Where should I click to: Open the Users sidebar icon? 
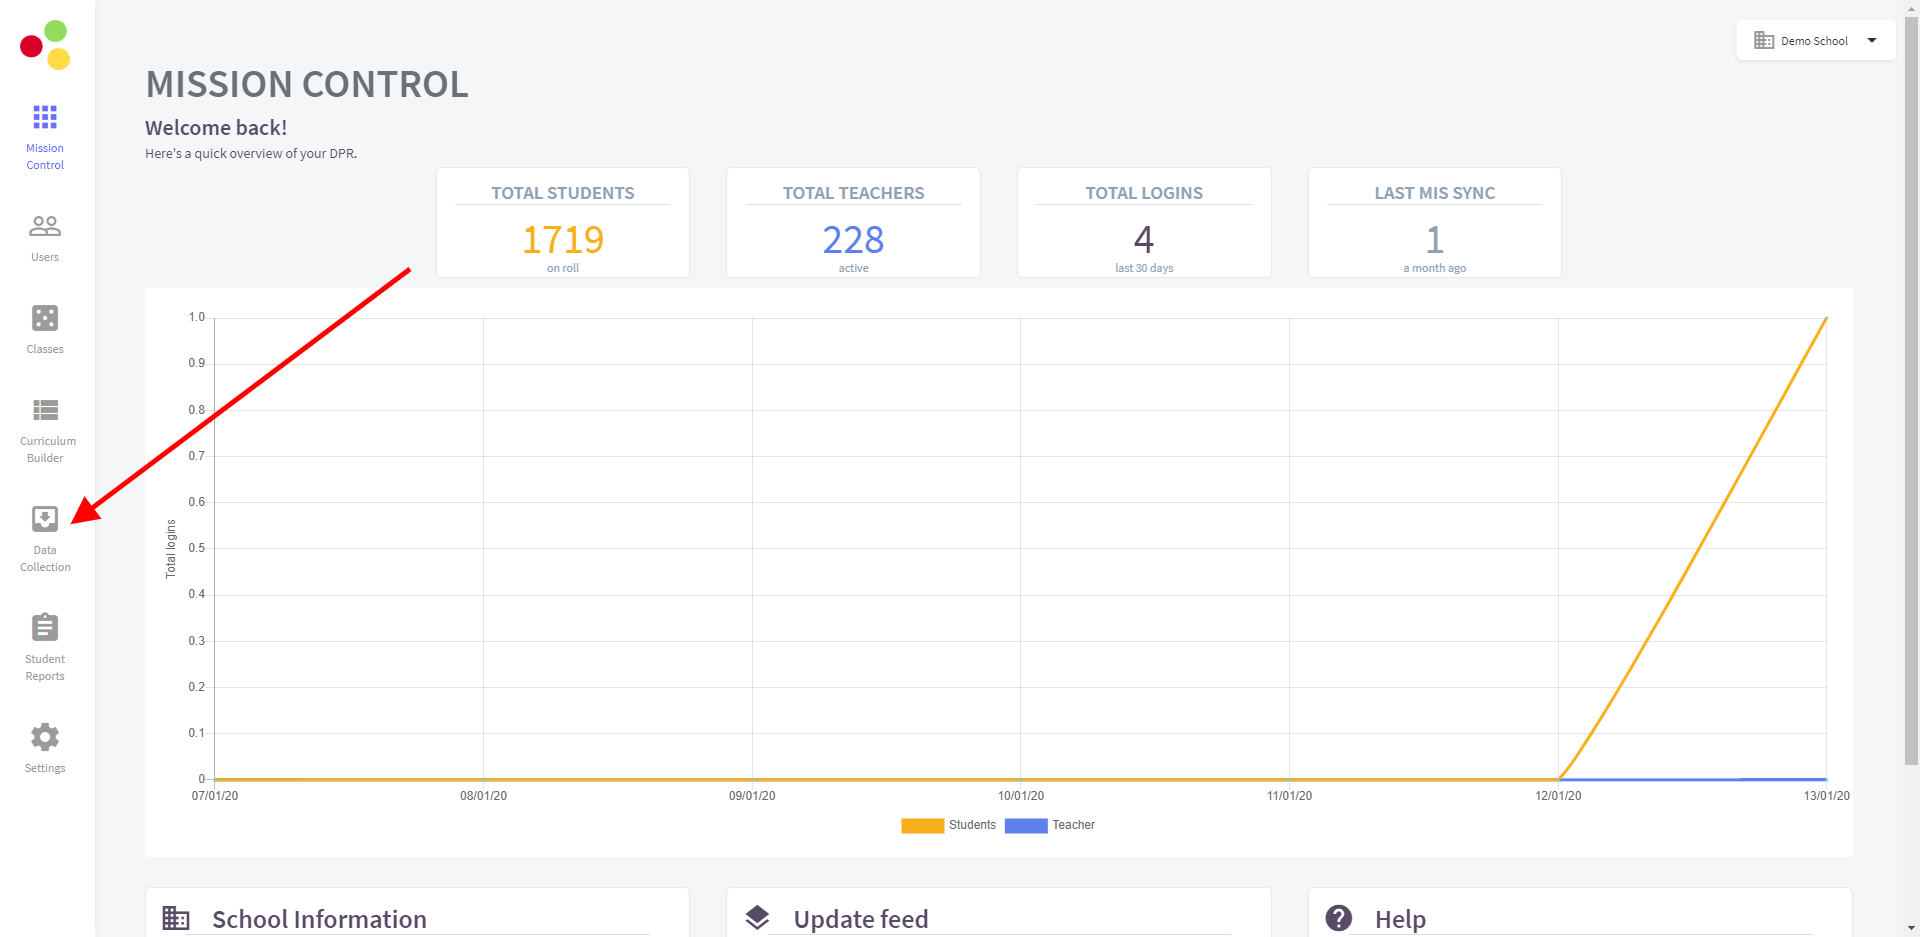pos(45,227)
